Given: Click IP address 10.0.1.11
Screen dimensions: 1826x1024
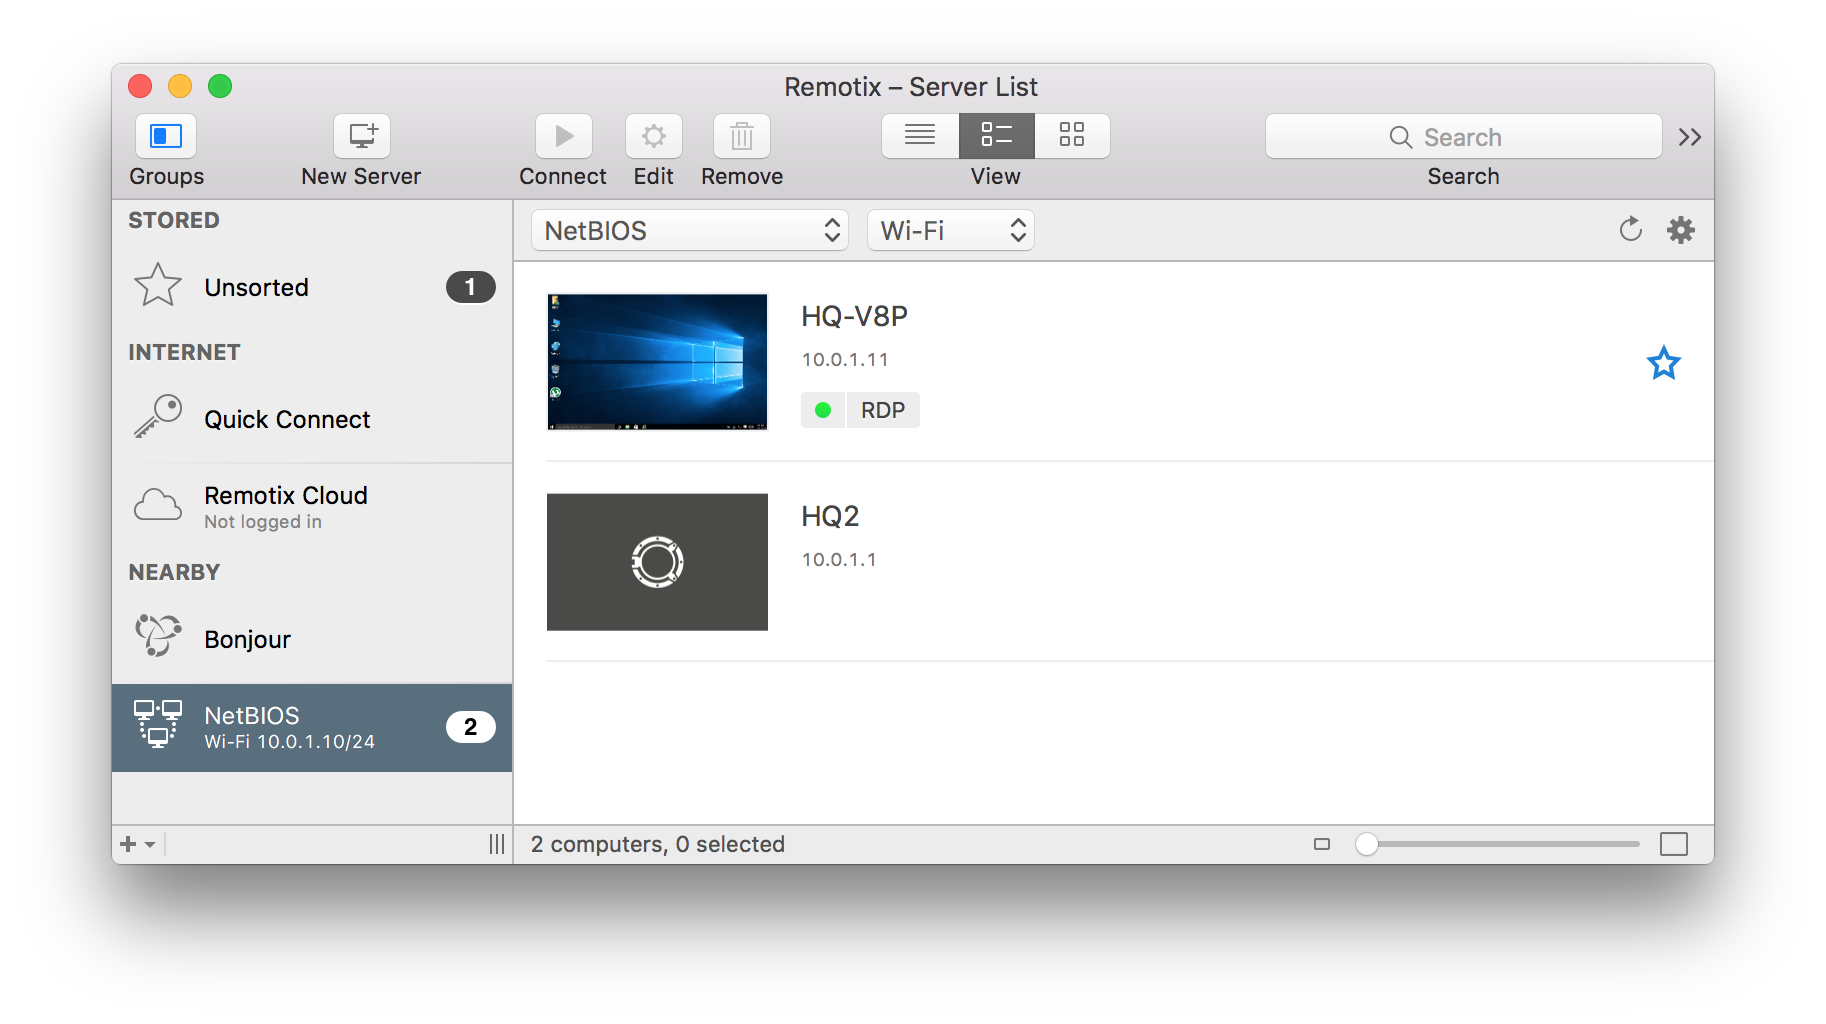Looking at the screenshot, I should (845, 359).
